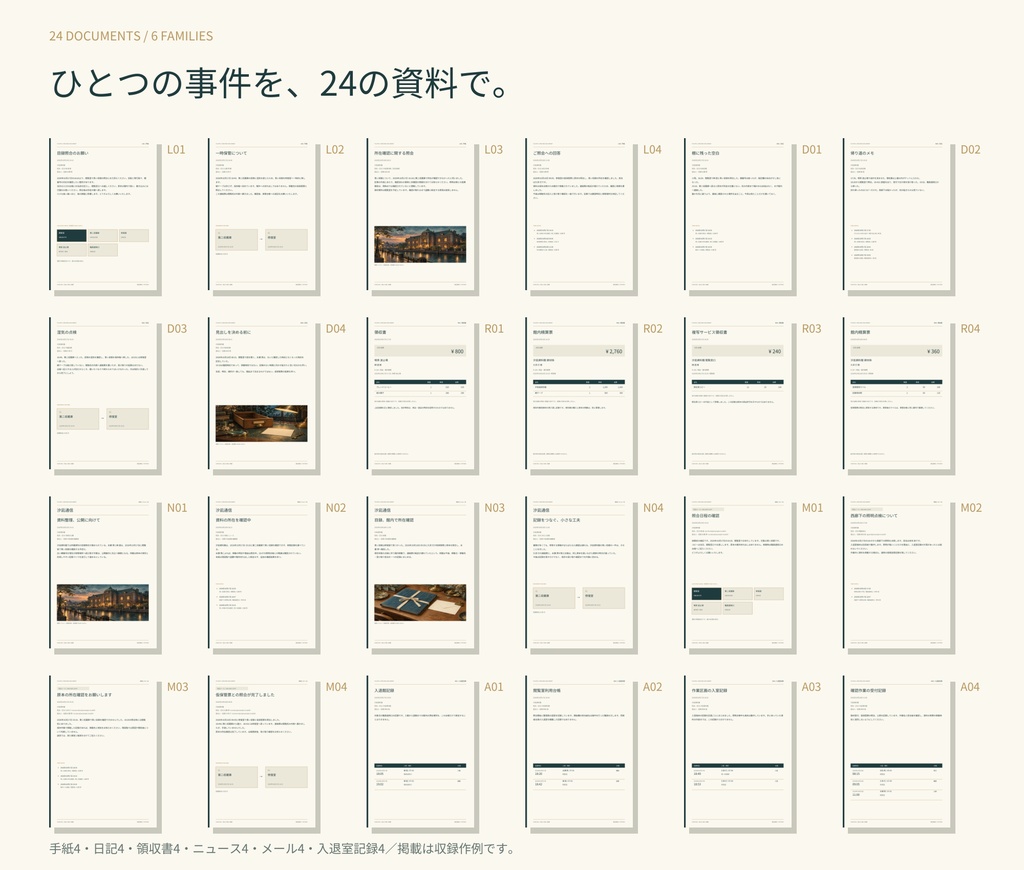This screenshot has height=870, width=1024.
Task: Click the M02 label text
Action: 971,508
